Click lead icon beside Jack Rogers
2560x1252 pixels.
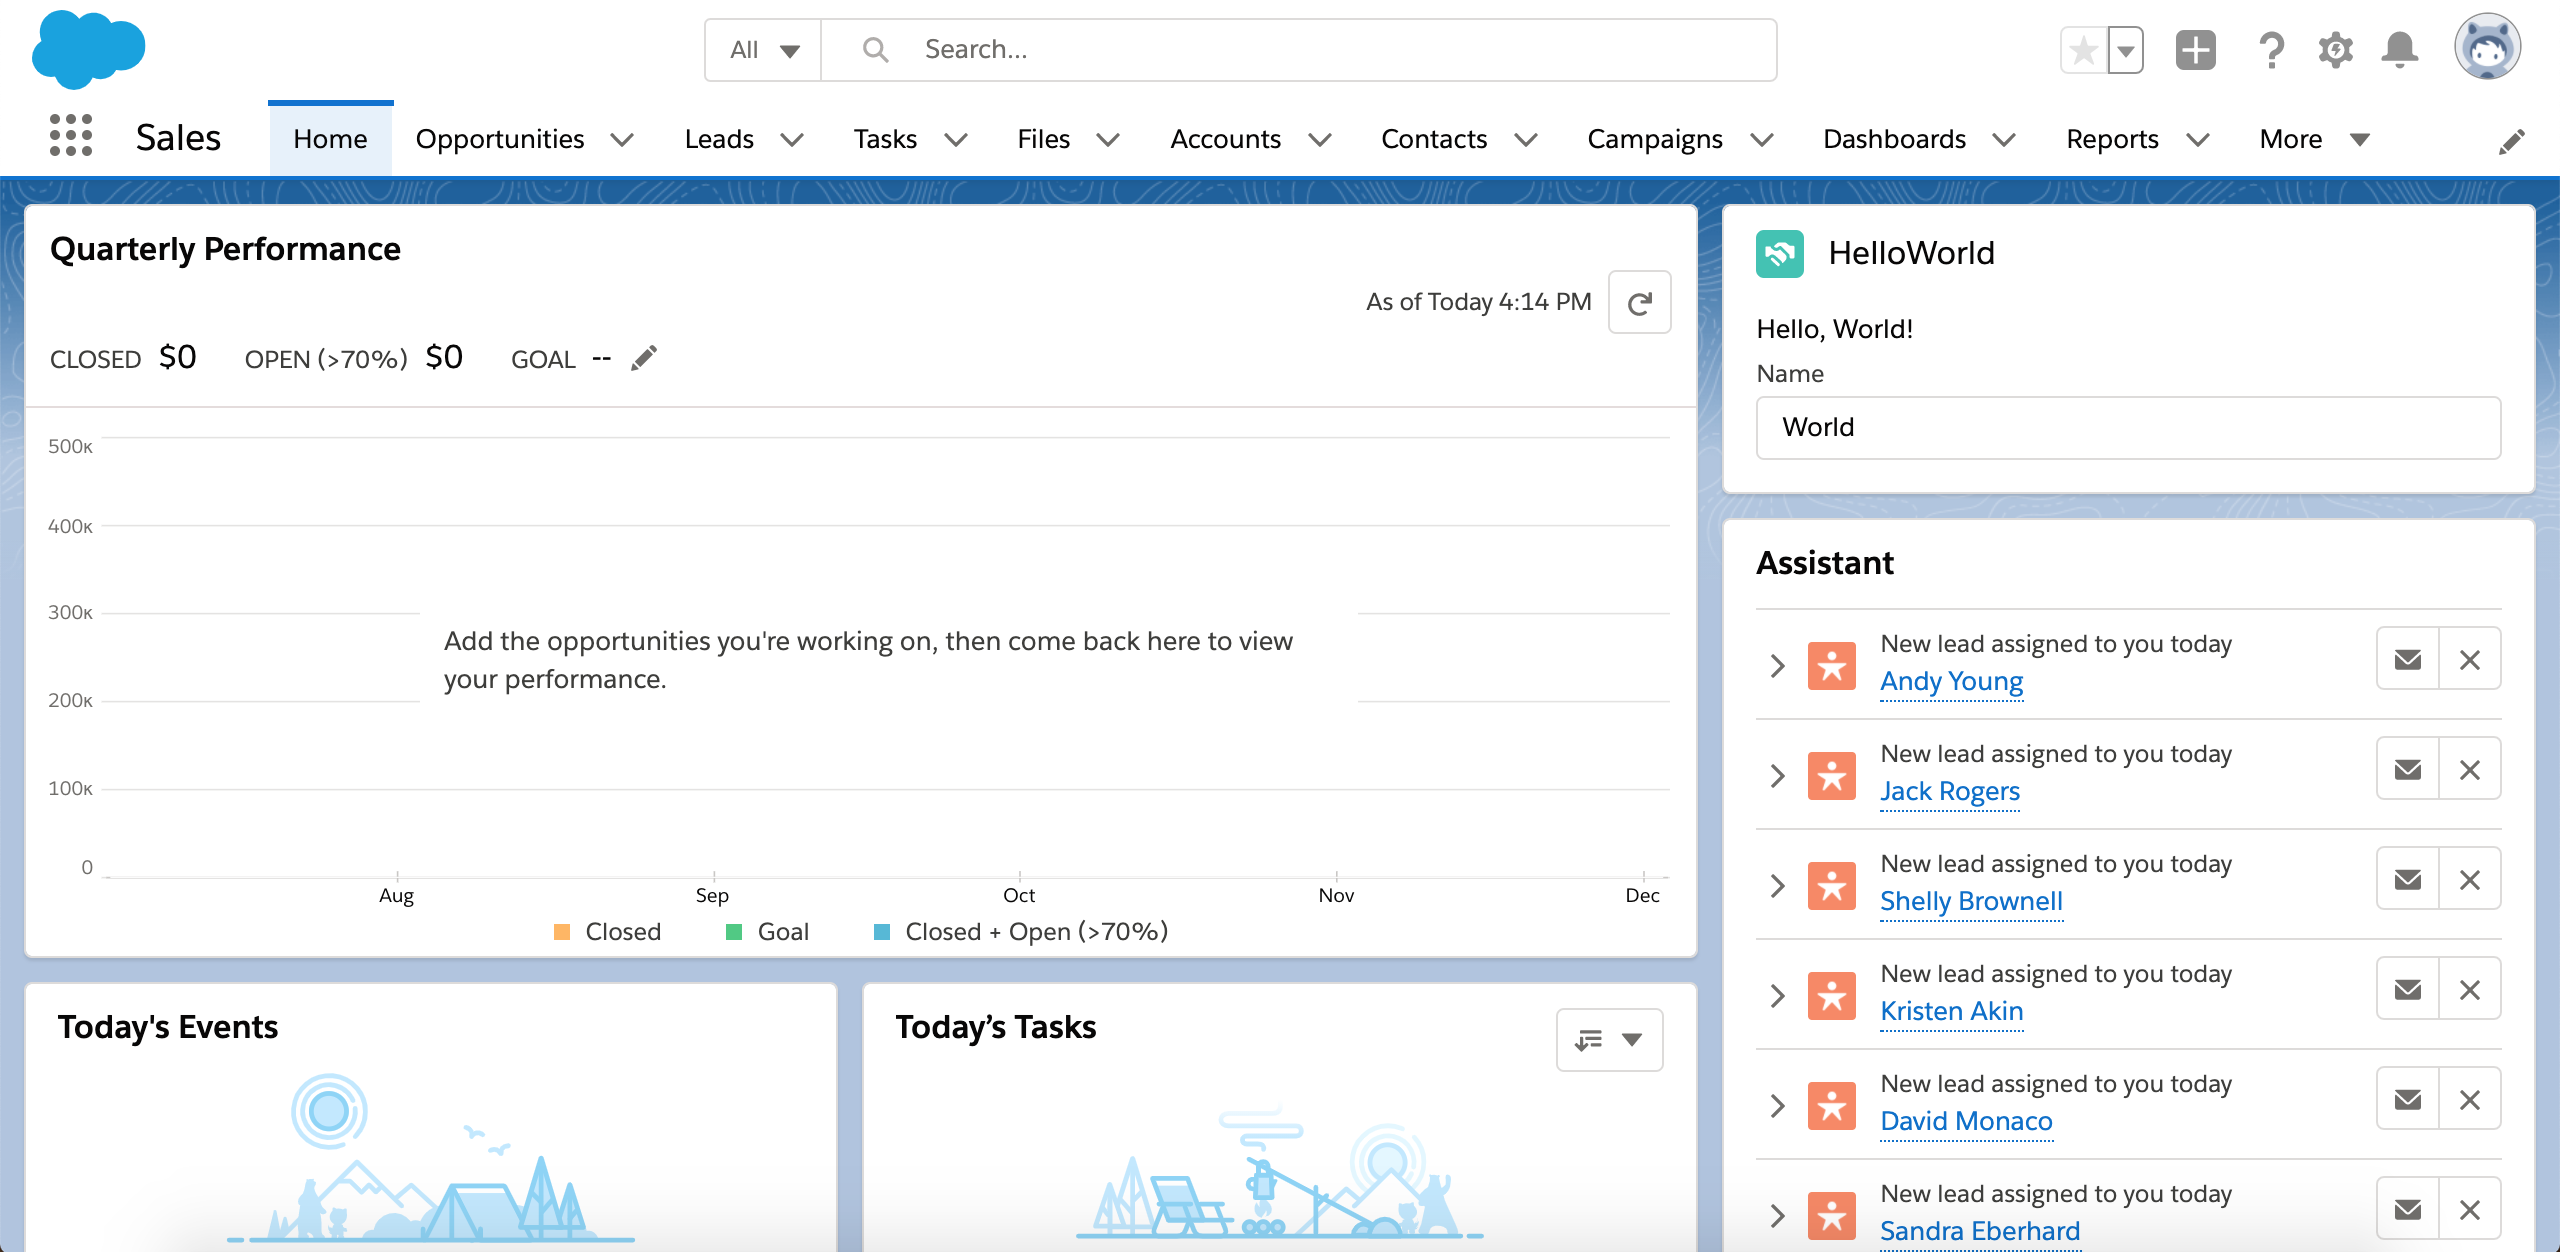1832,776
